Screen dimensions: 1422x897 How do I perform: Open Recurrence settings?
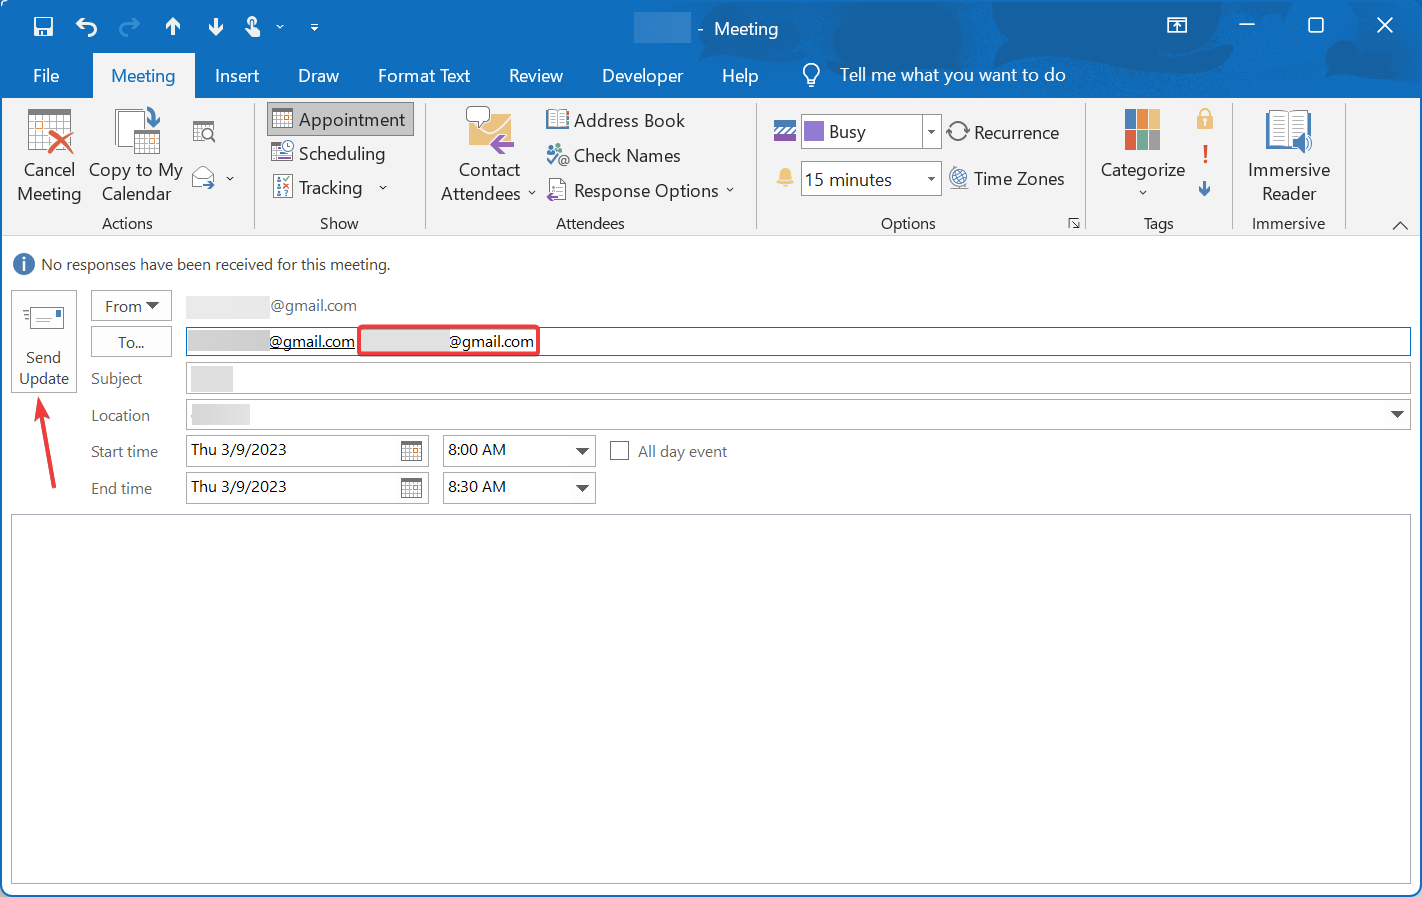[x=1003, y=132]
